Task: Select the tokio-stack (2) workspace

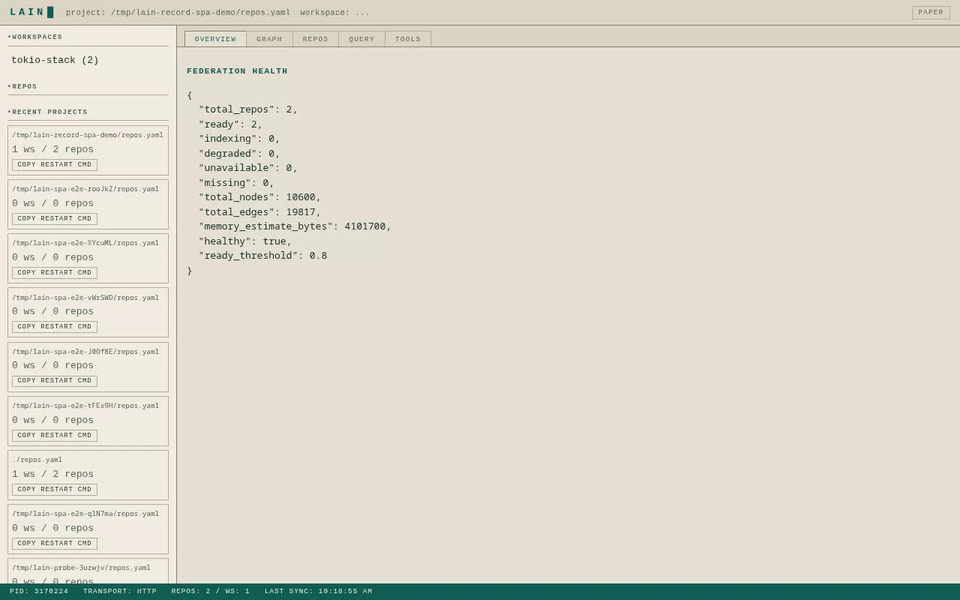Action: pyautogui.click(x=55, y=60)
